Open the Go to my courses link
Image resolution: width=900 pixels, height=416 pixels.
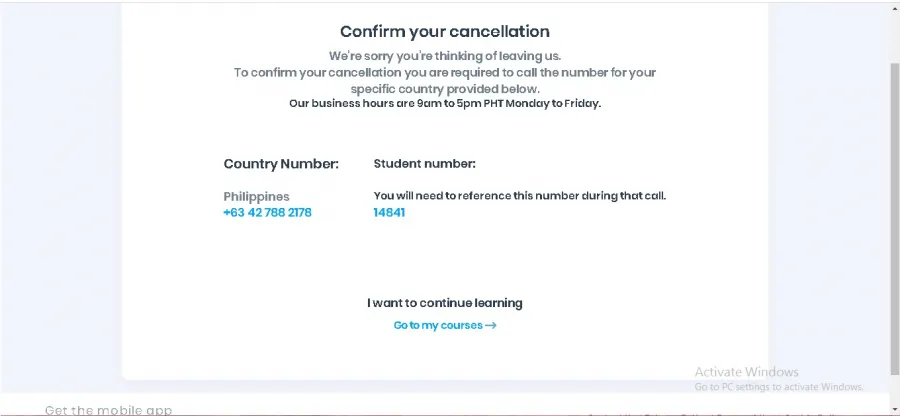click(439, 325)
